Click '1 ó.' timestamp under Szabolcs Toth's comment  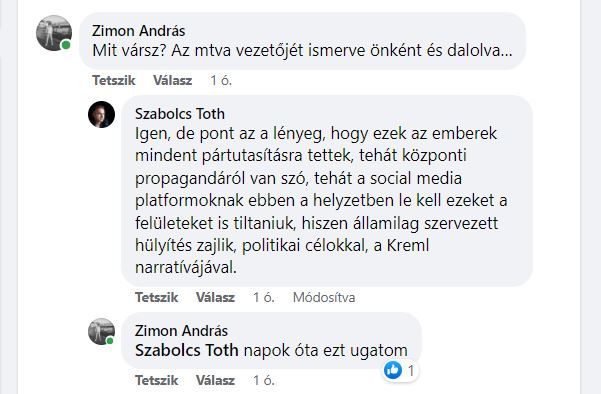tap(264, 297)
